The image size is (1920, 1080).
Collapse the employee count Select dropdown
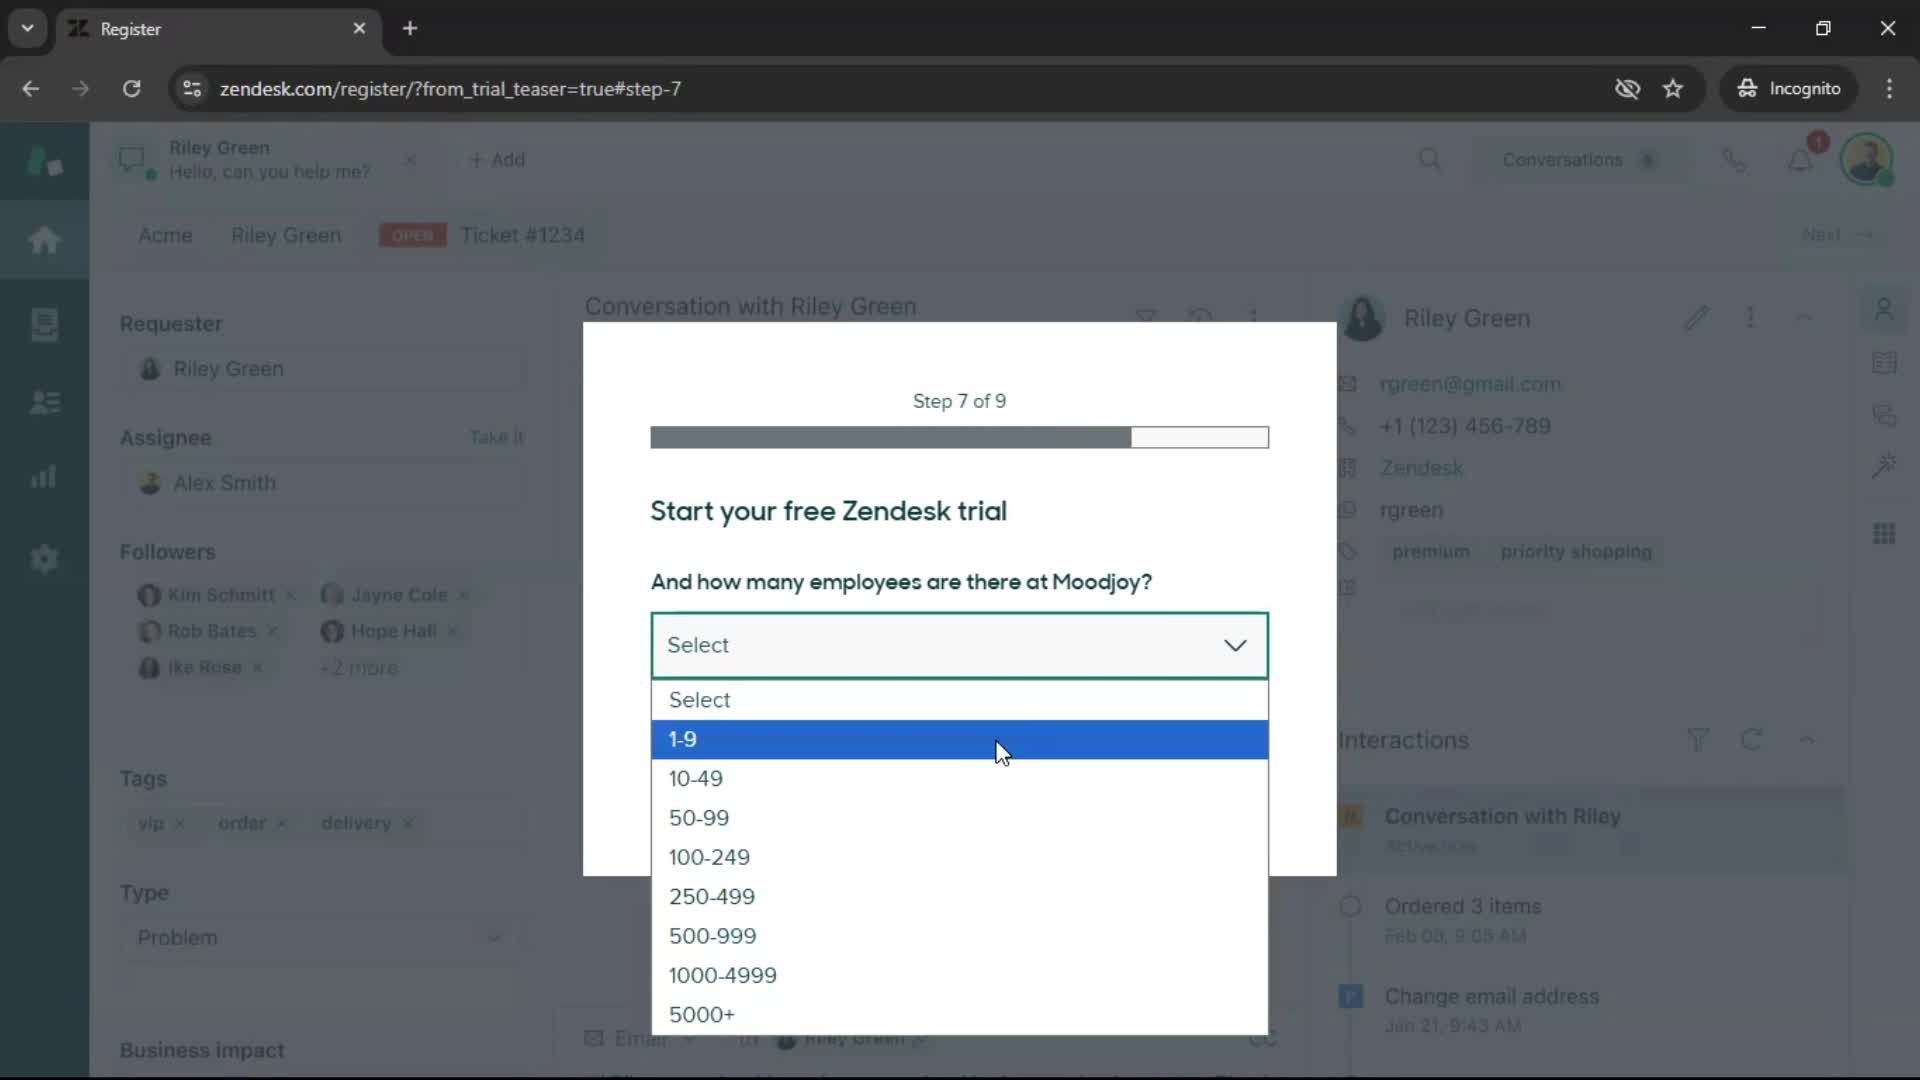pyautogui.click(x=959, y=645)
